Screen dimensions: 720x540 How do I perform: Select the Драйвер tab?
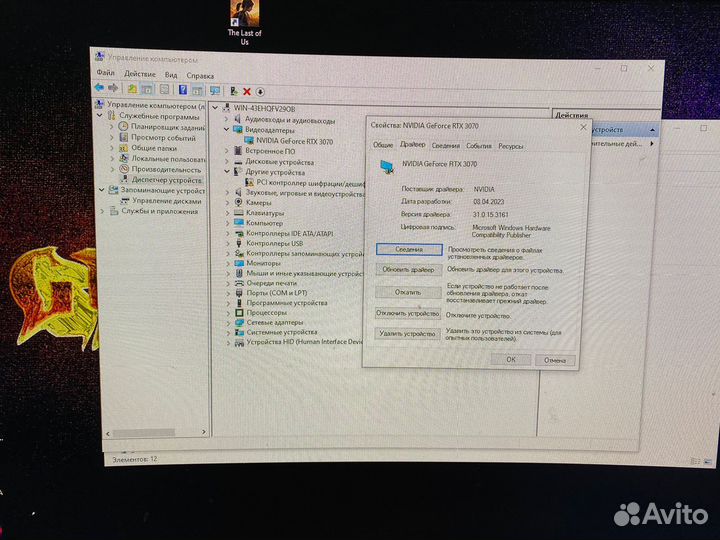[412, 144]
